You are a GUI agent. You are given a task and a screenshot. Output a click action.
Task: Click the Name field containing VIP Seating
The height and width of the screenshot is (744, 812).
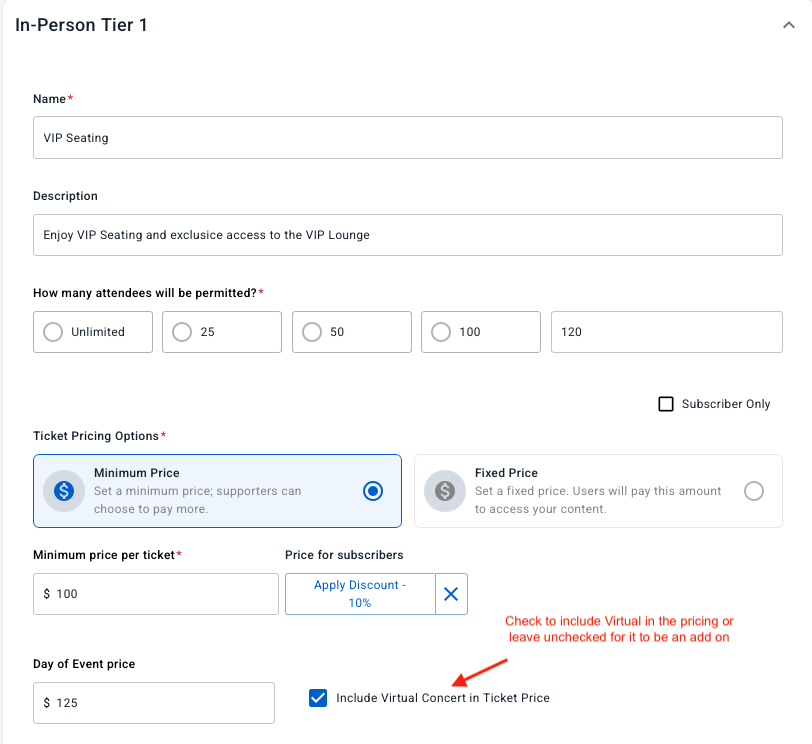coord(407,137)
